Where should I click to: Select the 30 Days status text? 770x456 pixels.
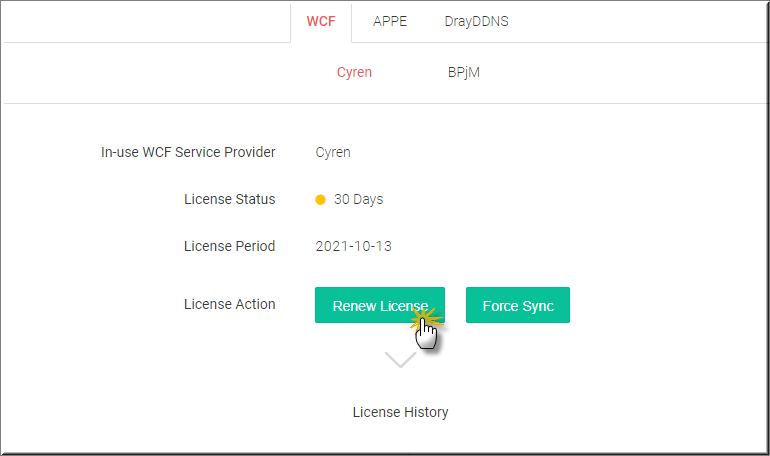[x=358, y=199]
